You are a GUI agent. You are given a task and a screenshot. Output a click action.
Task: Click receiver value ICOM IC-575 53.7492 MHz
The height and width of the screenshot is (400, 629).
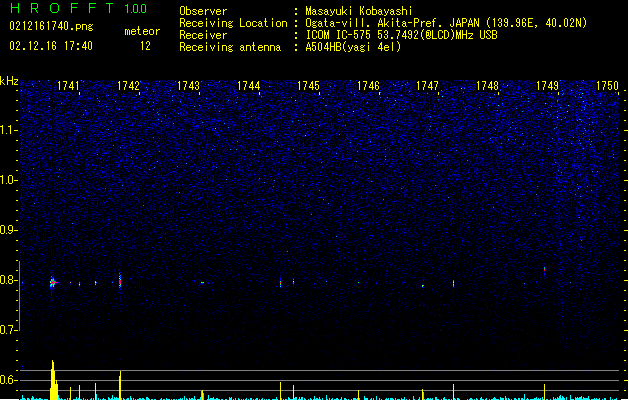(401, 35)
